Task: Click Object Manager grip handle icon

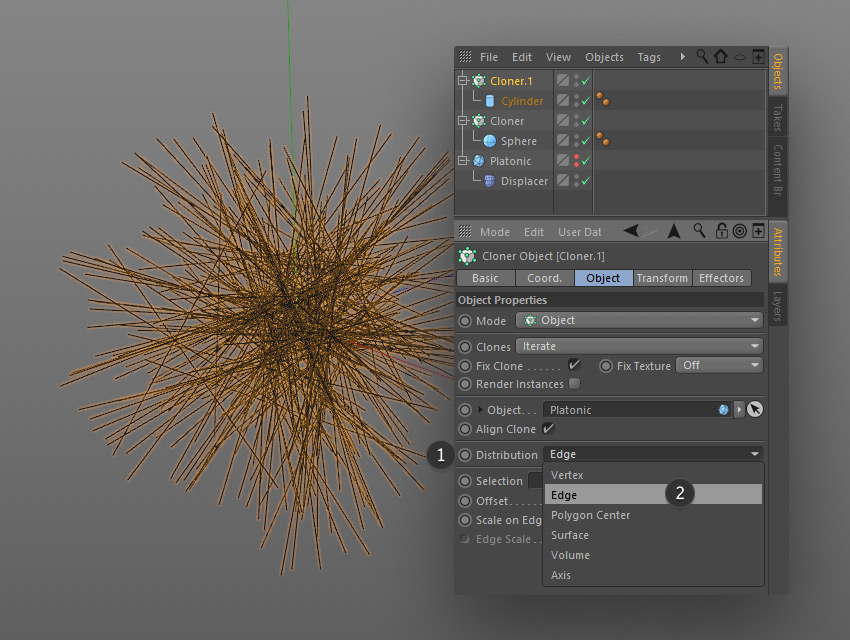Action: click(x=465, y=56)
